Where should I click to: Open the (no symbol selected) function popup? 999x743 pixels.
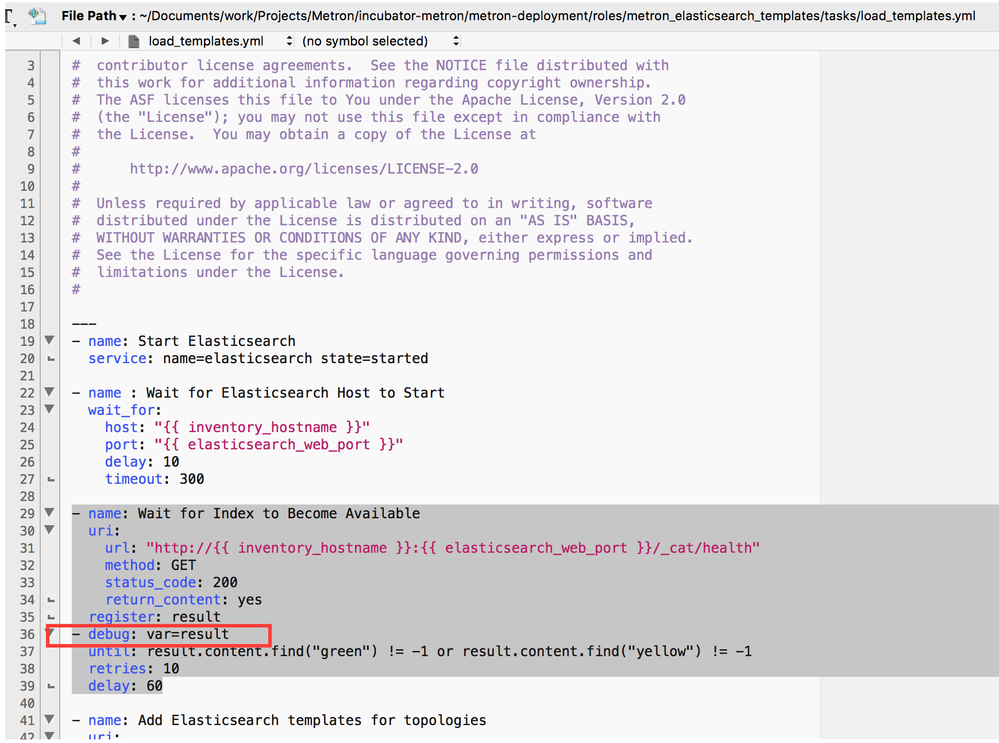[380, 41]
